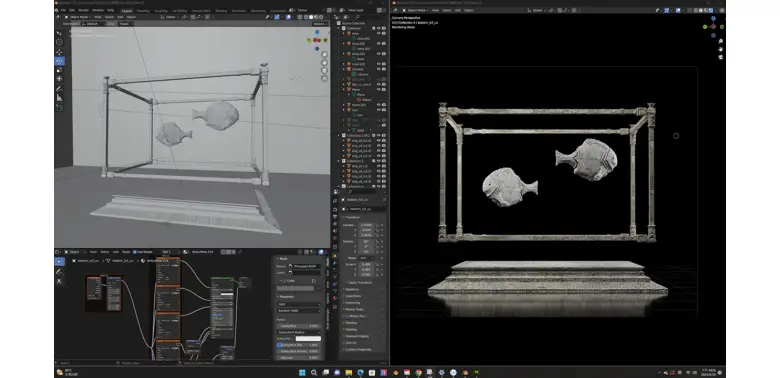The height and width of the screenshot is (378, 780).
Task: Toggle render camera icon for Plane in outliner
Action: point(384,90)
